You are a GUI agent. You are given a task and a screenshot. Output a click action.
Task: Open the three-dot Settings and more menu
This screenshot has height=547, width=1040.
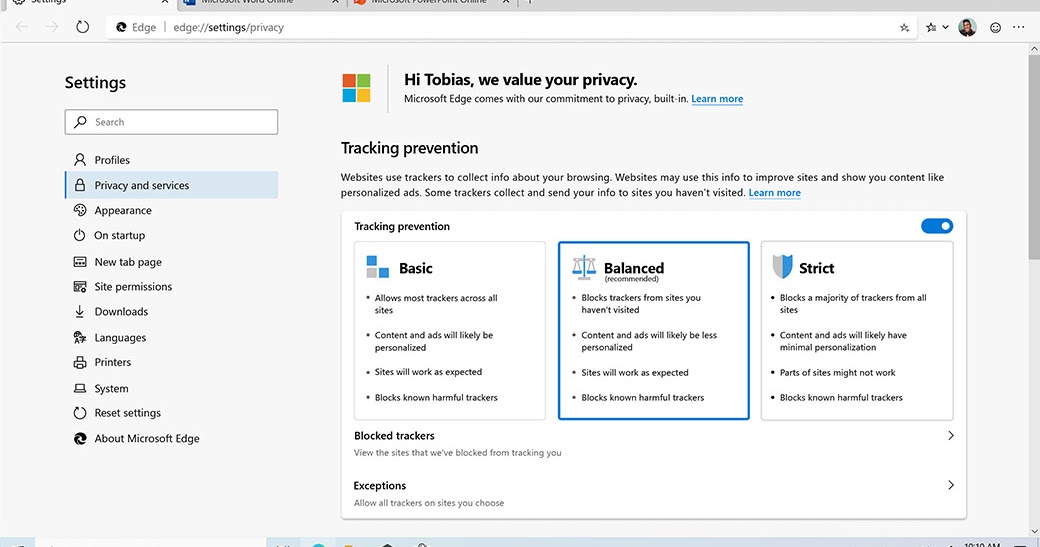(1019, 27)
